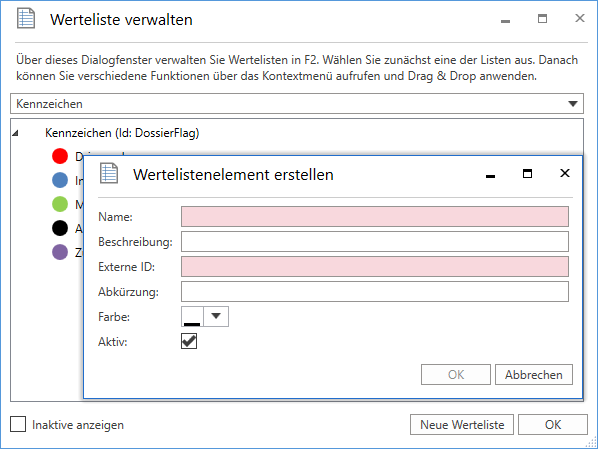Click the Abkürzung input field
Viewport: 598px width, 449px height.
[x=375, y=291]
